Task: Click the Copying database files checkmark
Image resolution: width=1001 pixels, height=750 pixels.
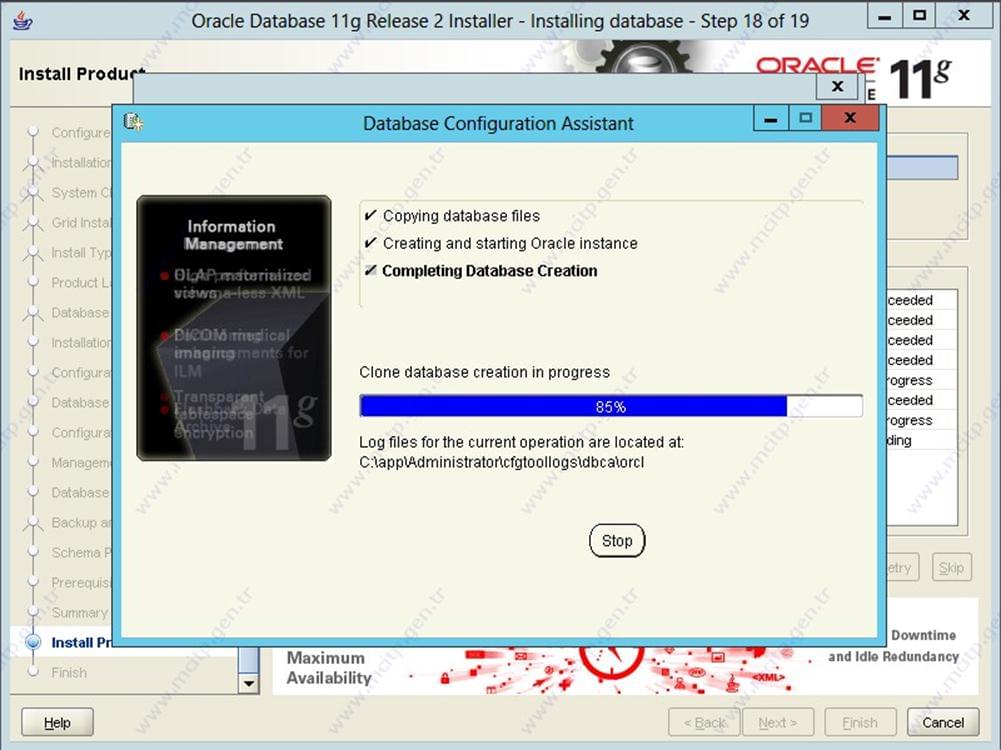Action: tap(370, 216)
